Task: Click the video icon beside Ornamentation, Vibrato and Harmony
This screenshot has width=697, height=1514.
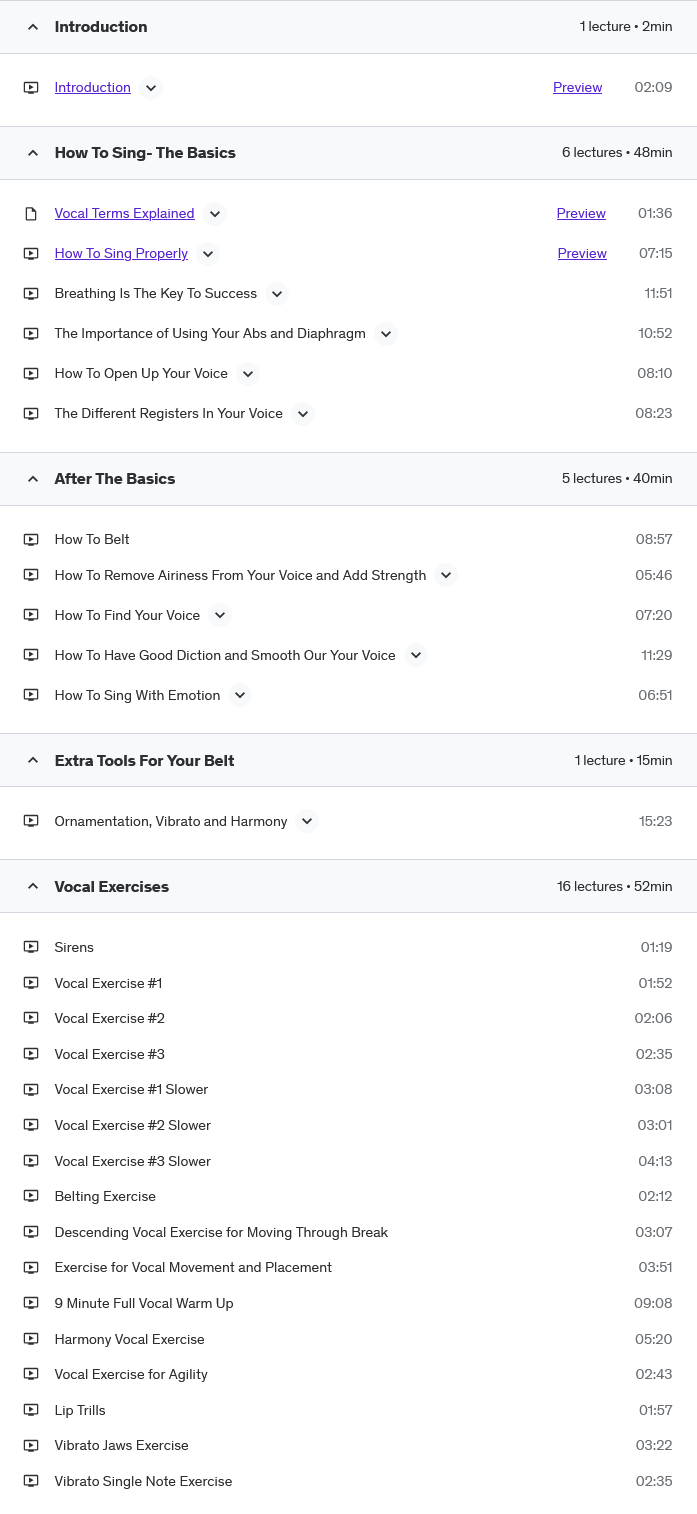Action: pos(31,821)
